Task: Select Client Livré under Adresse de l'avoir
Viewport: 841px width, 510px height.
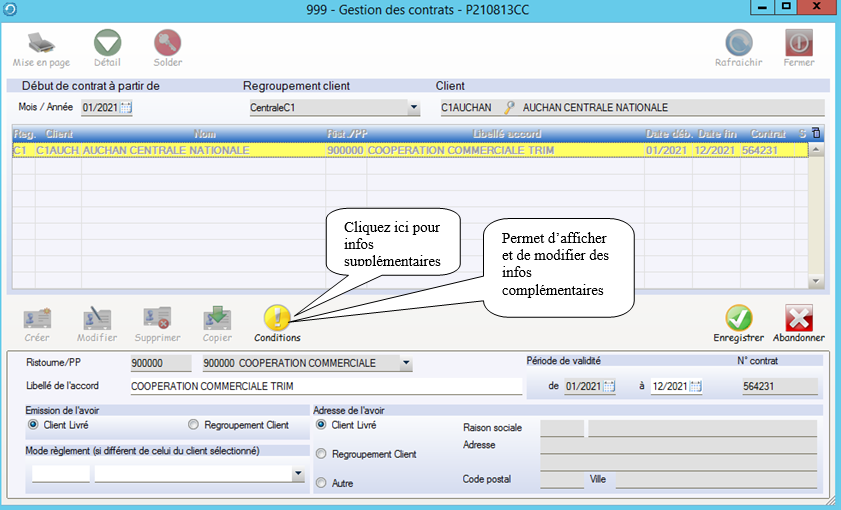Action: [321, 424]
